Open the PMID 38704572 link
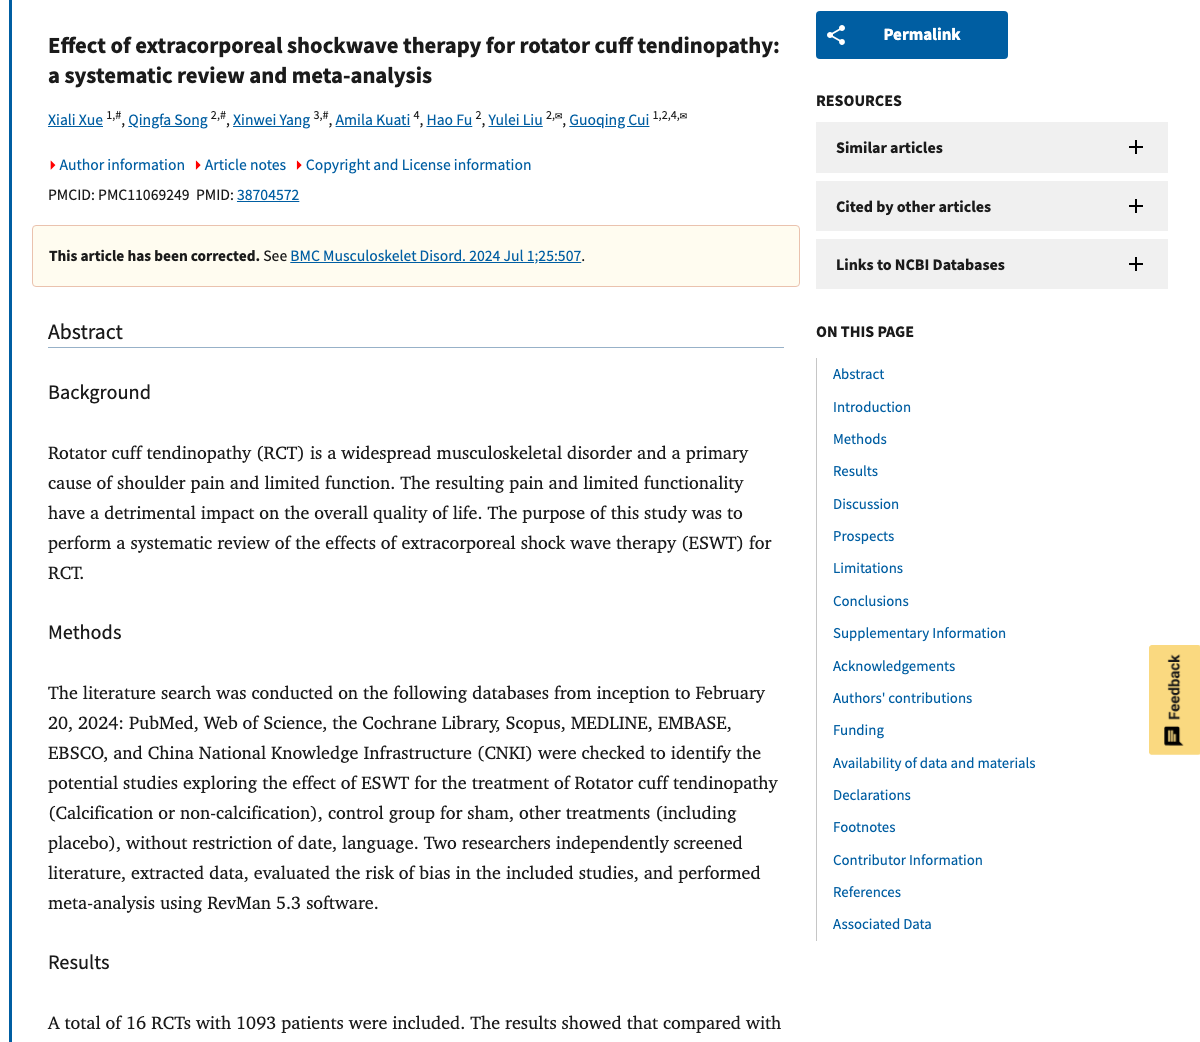Screen dimensions: 1200x1042 pos(267,195)
